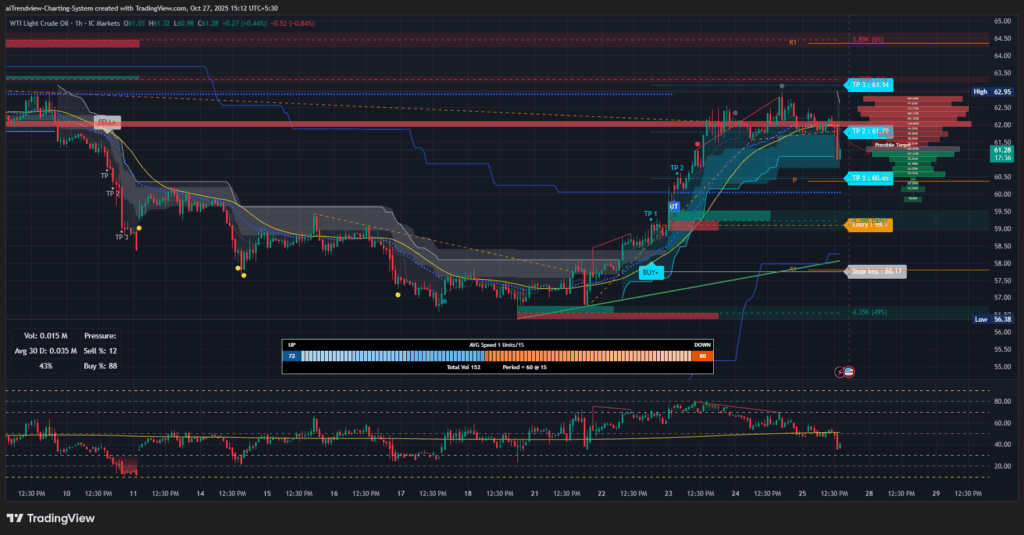Click the Low 56.38 price label
1024x535 pixels.
(991, 319)
